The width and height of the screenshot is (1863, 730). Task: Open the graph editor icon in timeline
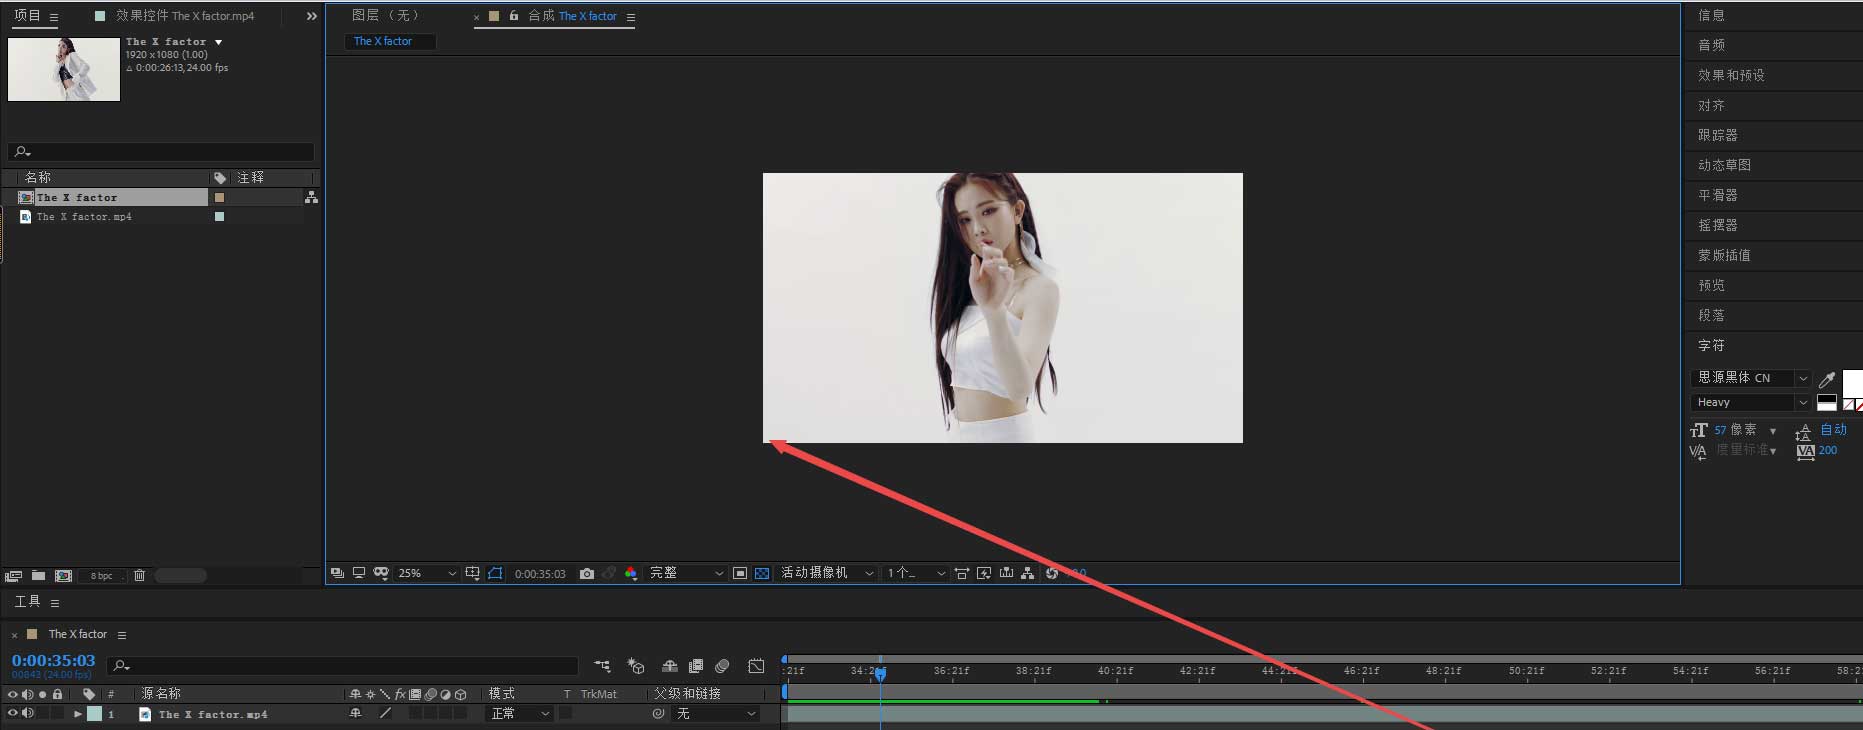pos(756,666)
